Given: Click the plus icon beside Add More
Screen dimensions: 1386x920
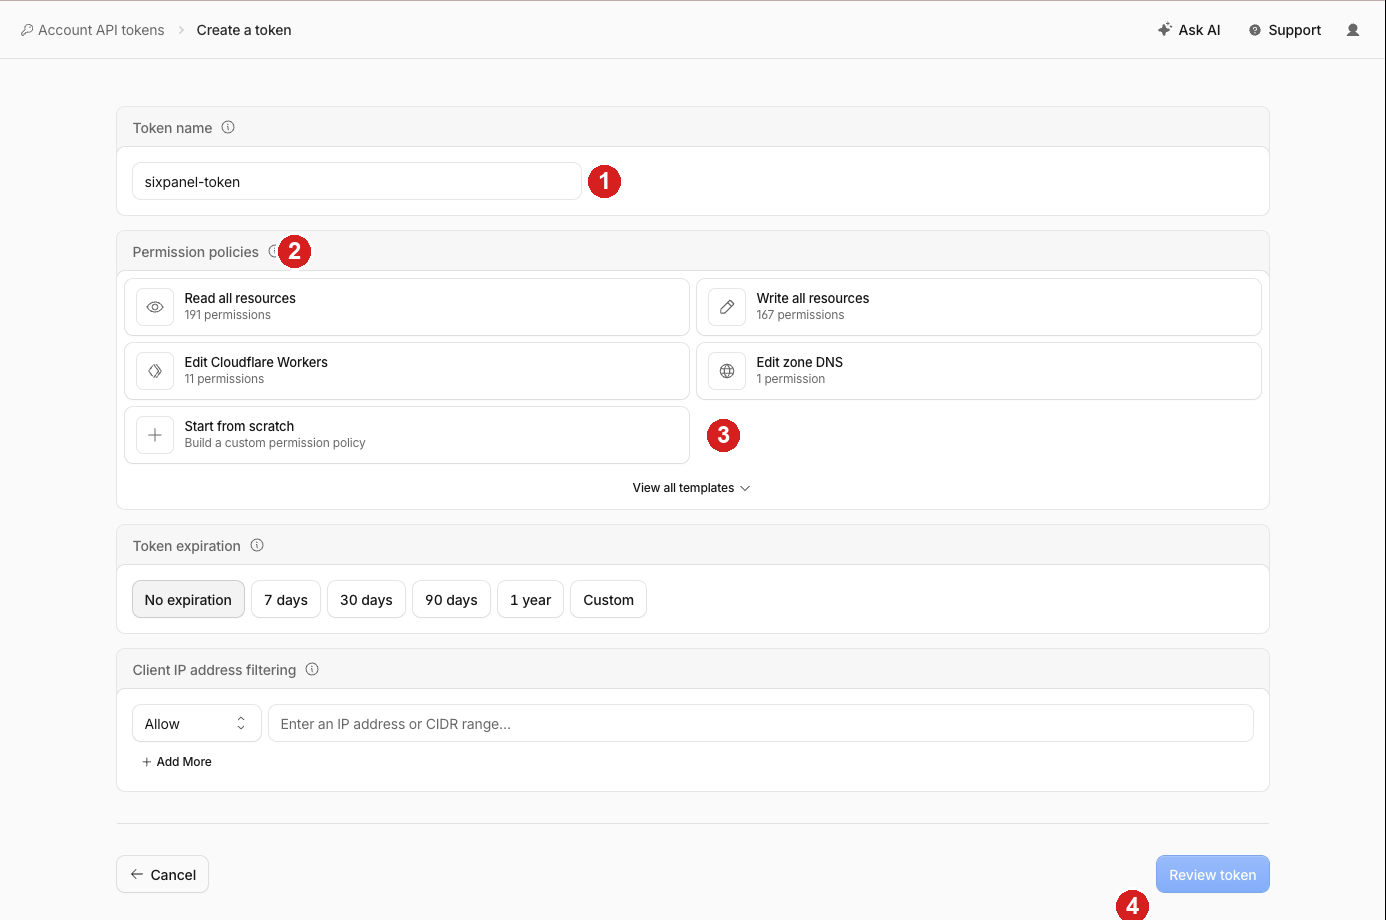Looking at the screenshot, I should click(147, 762).
